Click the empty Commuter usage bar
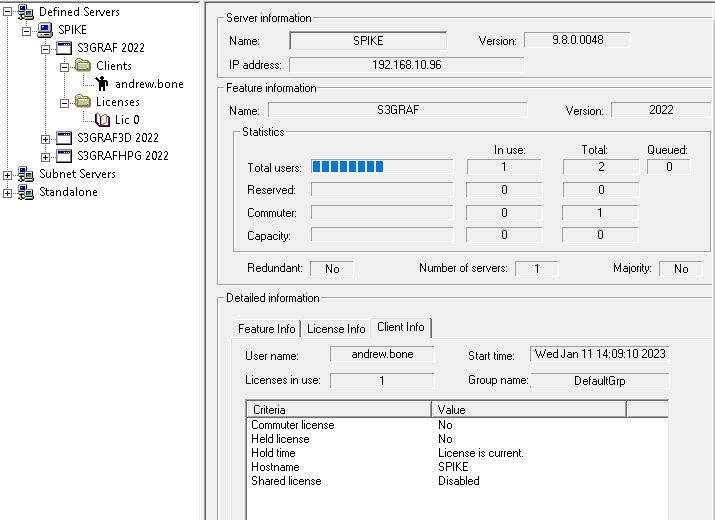Viewport: 715px width, 520px height. 382,212
